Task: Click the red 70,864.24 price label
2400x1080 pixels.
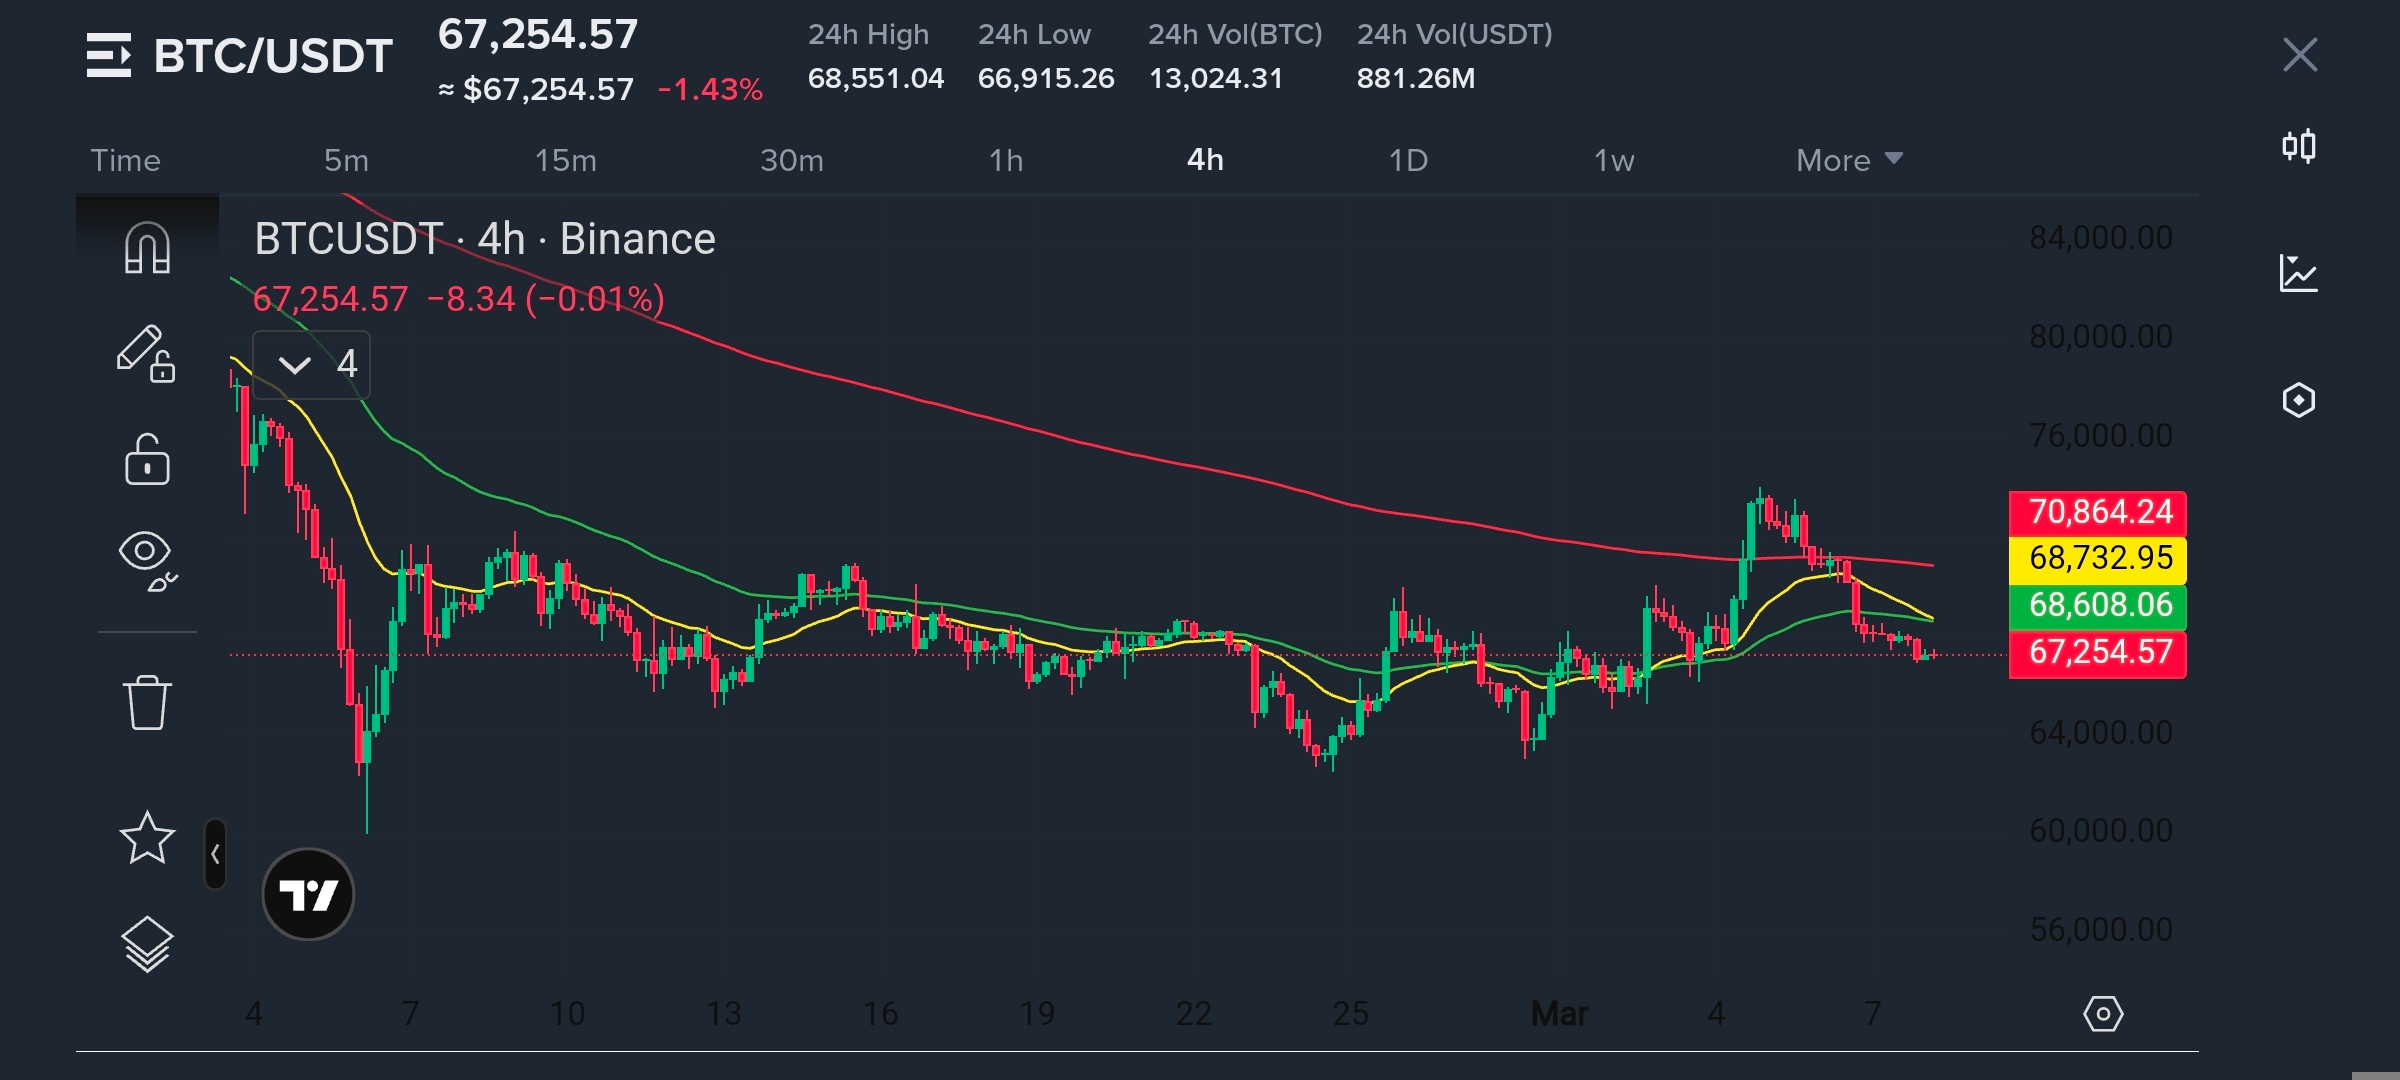Action: pyautogui.click(x=2097, y=512)
